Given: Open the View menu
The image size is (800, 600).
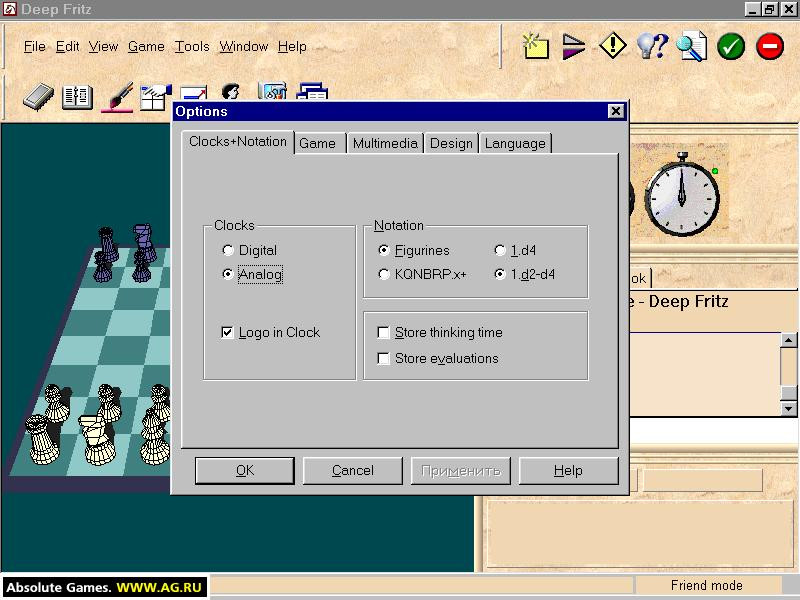Looking at the screenshot, I should coord(104,46).
